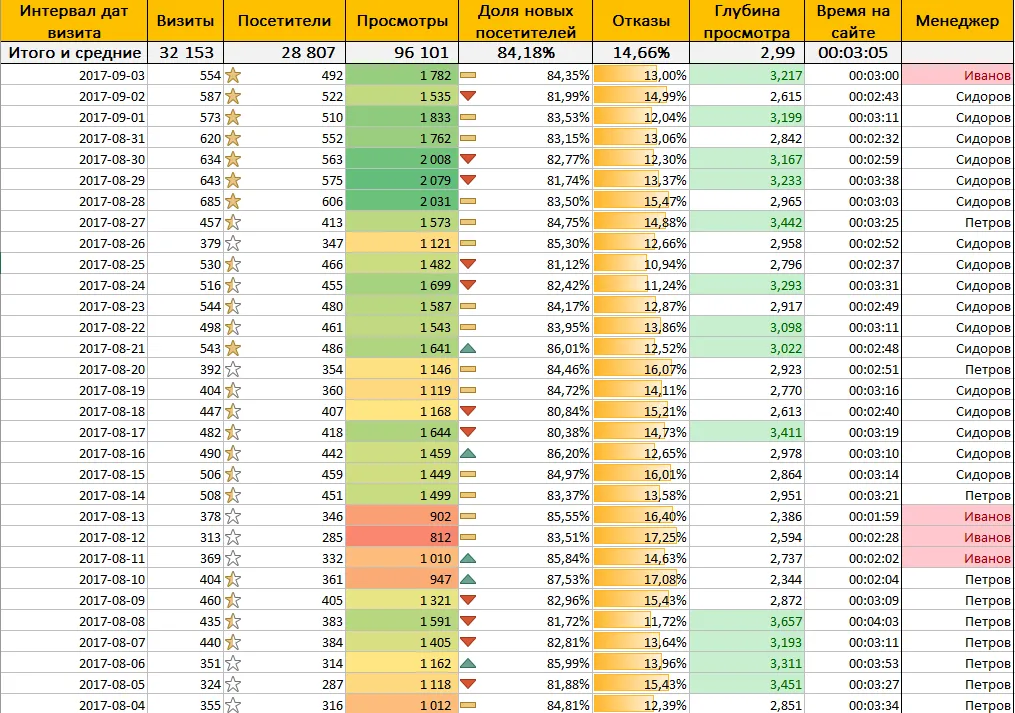The image size is (1015, 713).
Task: Click the green up triangle in the 2017-08-10 row
Action: (x=468, y=580)
